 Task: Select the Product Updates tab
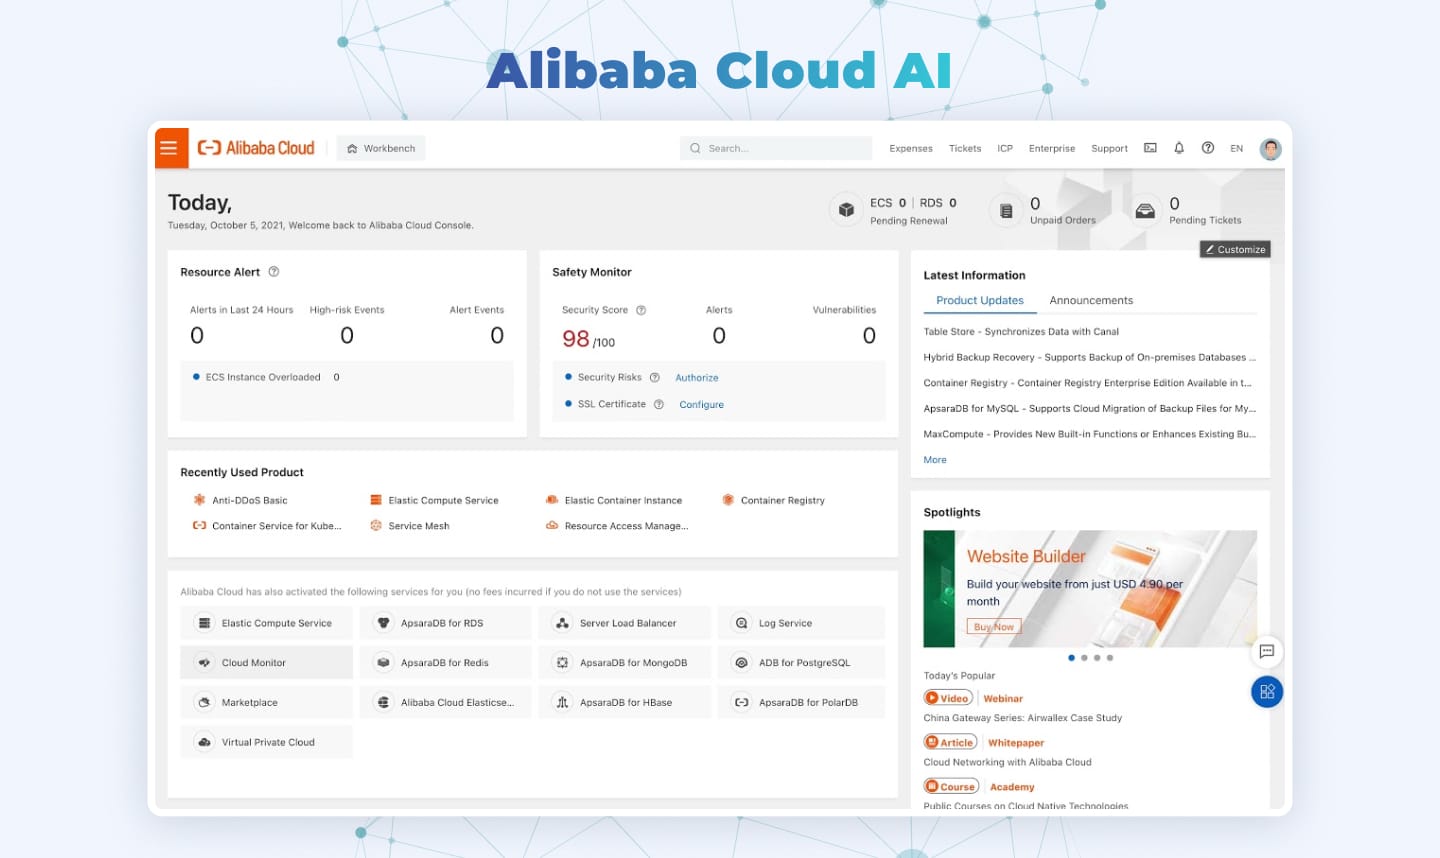[980, 301]
